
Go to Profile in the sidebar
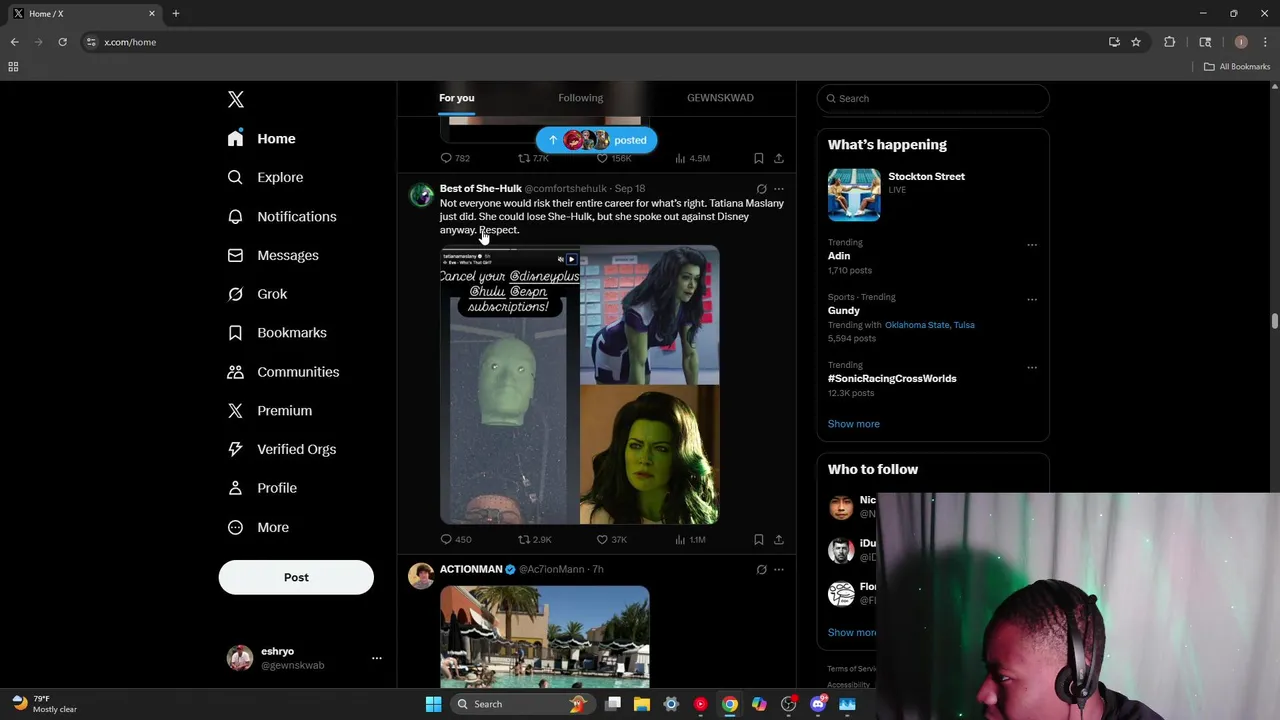[x=263, y=488]
